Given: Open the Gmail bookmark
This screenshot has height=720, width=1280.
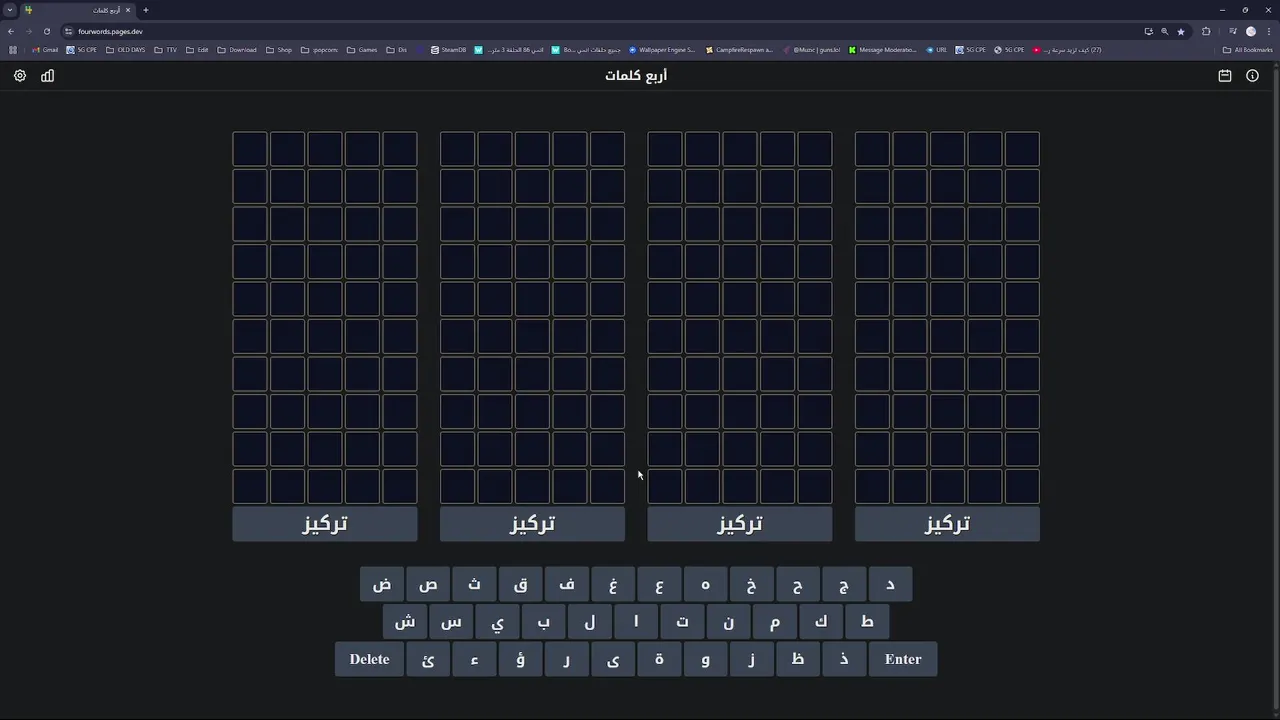Looking at the screenshot, I should point(45,50).
